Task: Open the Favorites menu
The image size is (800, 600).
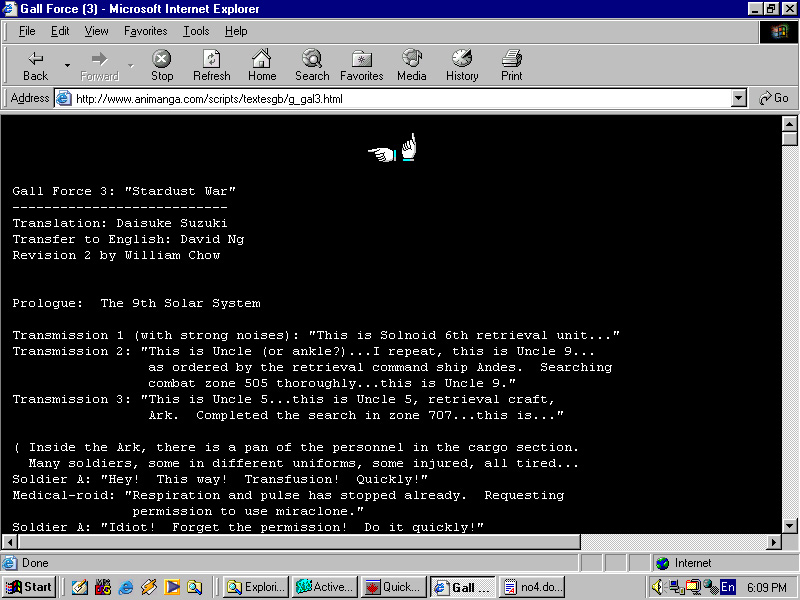Action: coord(145,31)
